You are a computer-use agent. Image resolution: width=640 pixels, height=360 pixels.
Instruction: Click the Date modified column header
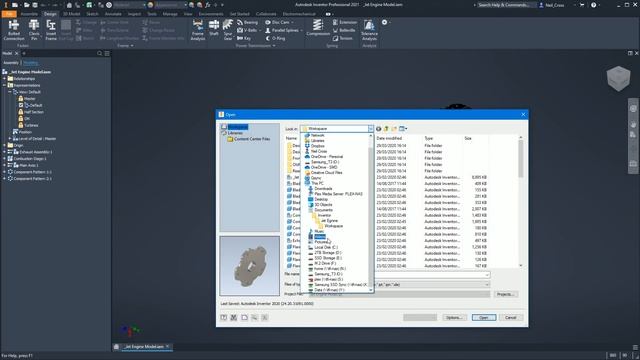(x=389, y=138)
